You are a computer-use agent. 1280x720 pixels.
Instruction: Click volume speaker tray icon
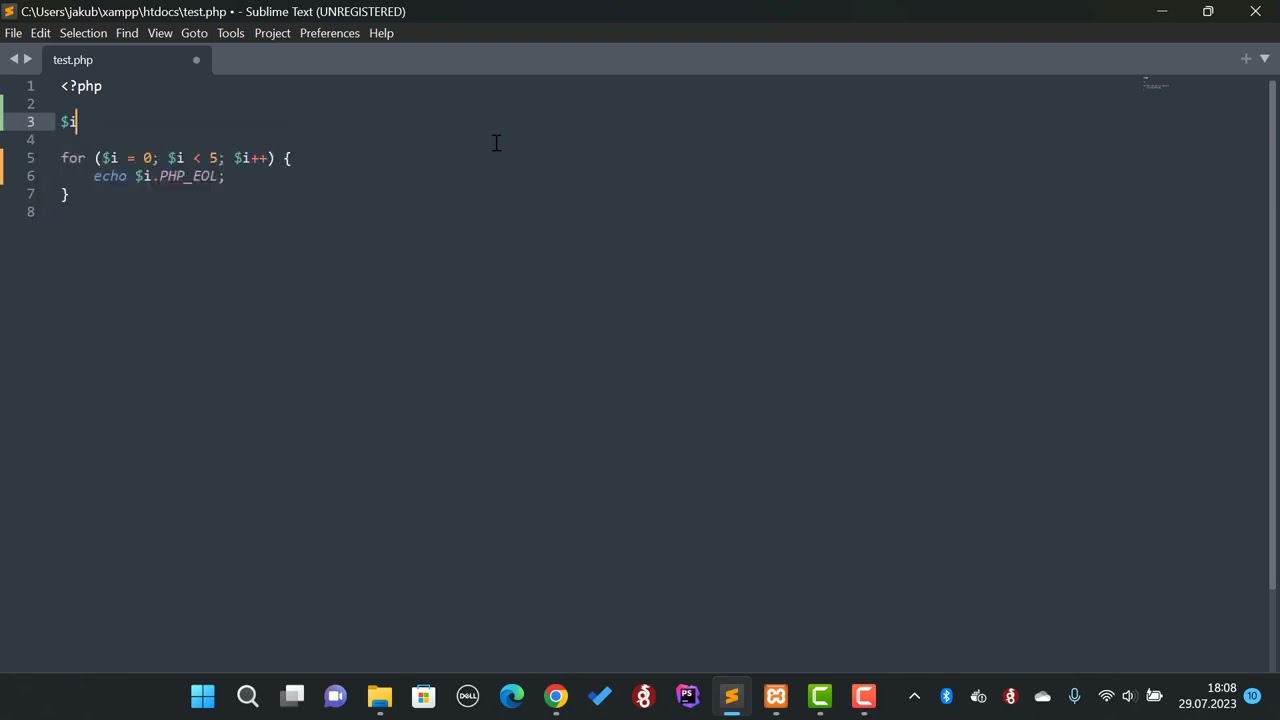pyautogui.click(x=1129, y=696)
